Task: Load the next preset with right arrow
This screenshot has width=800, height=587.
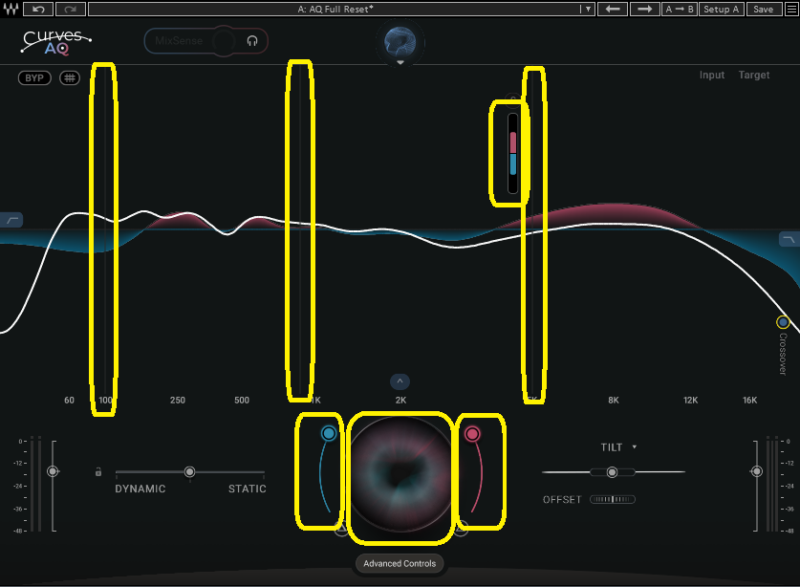Action: pos(646,9)
